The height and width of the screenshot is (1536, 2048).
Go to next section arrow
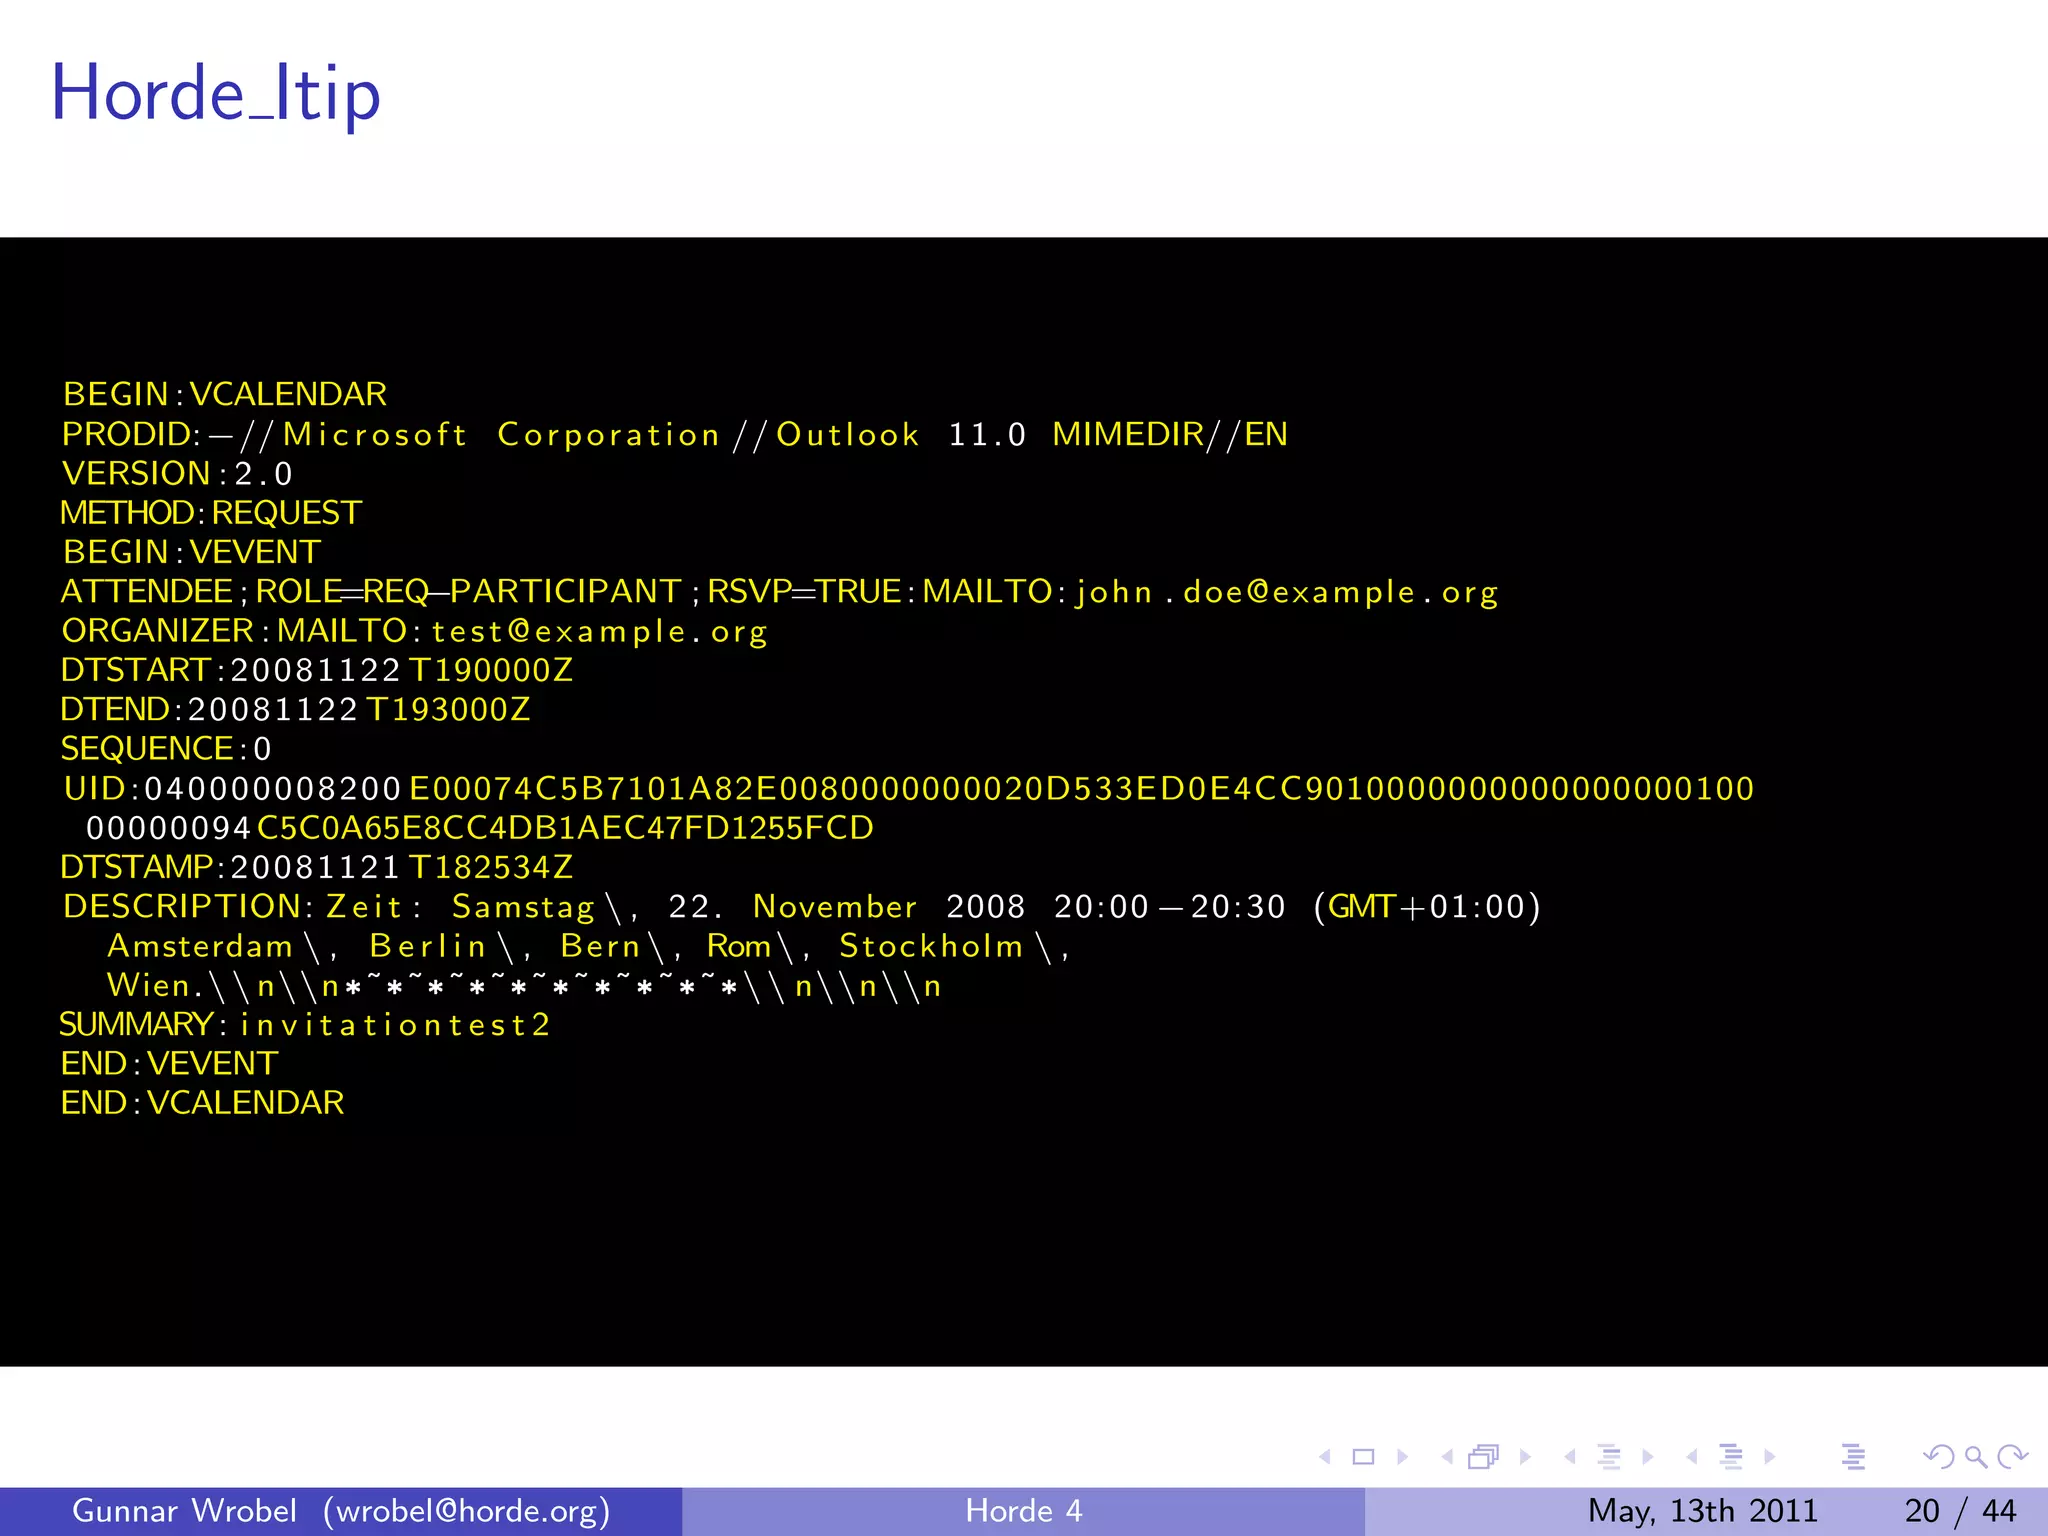click(1769, 1457)
